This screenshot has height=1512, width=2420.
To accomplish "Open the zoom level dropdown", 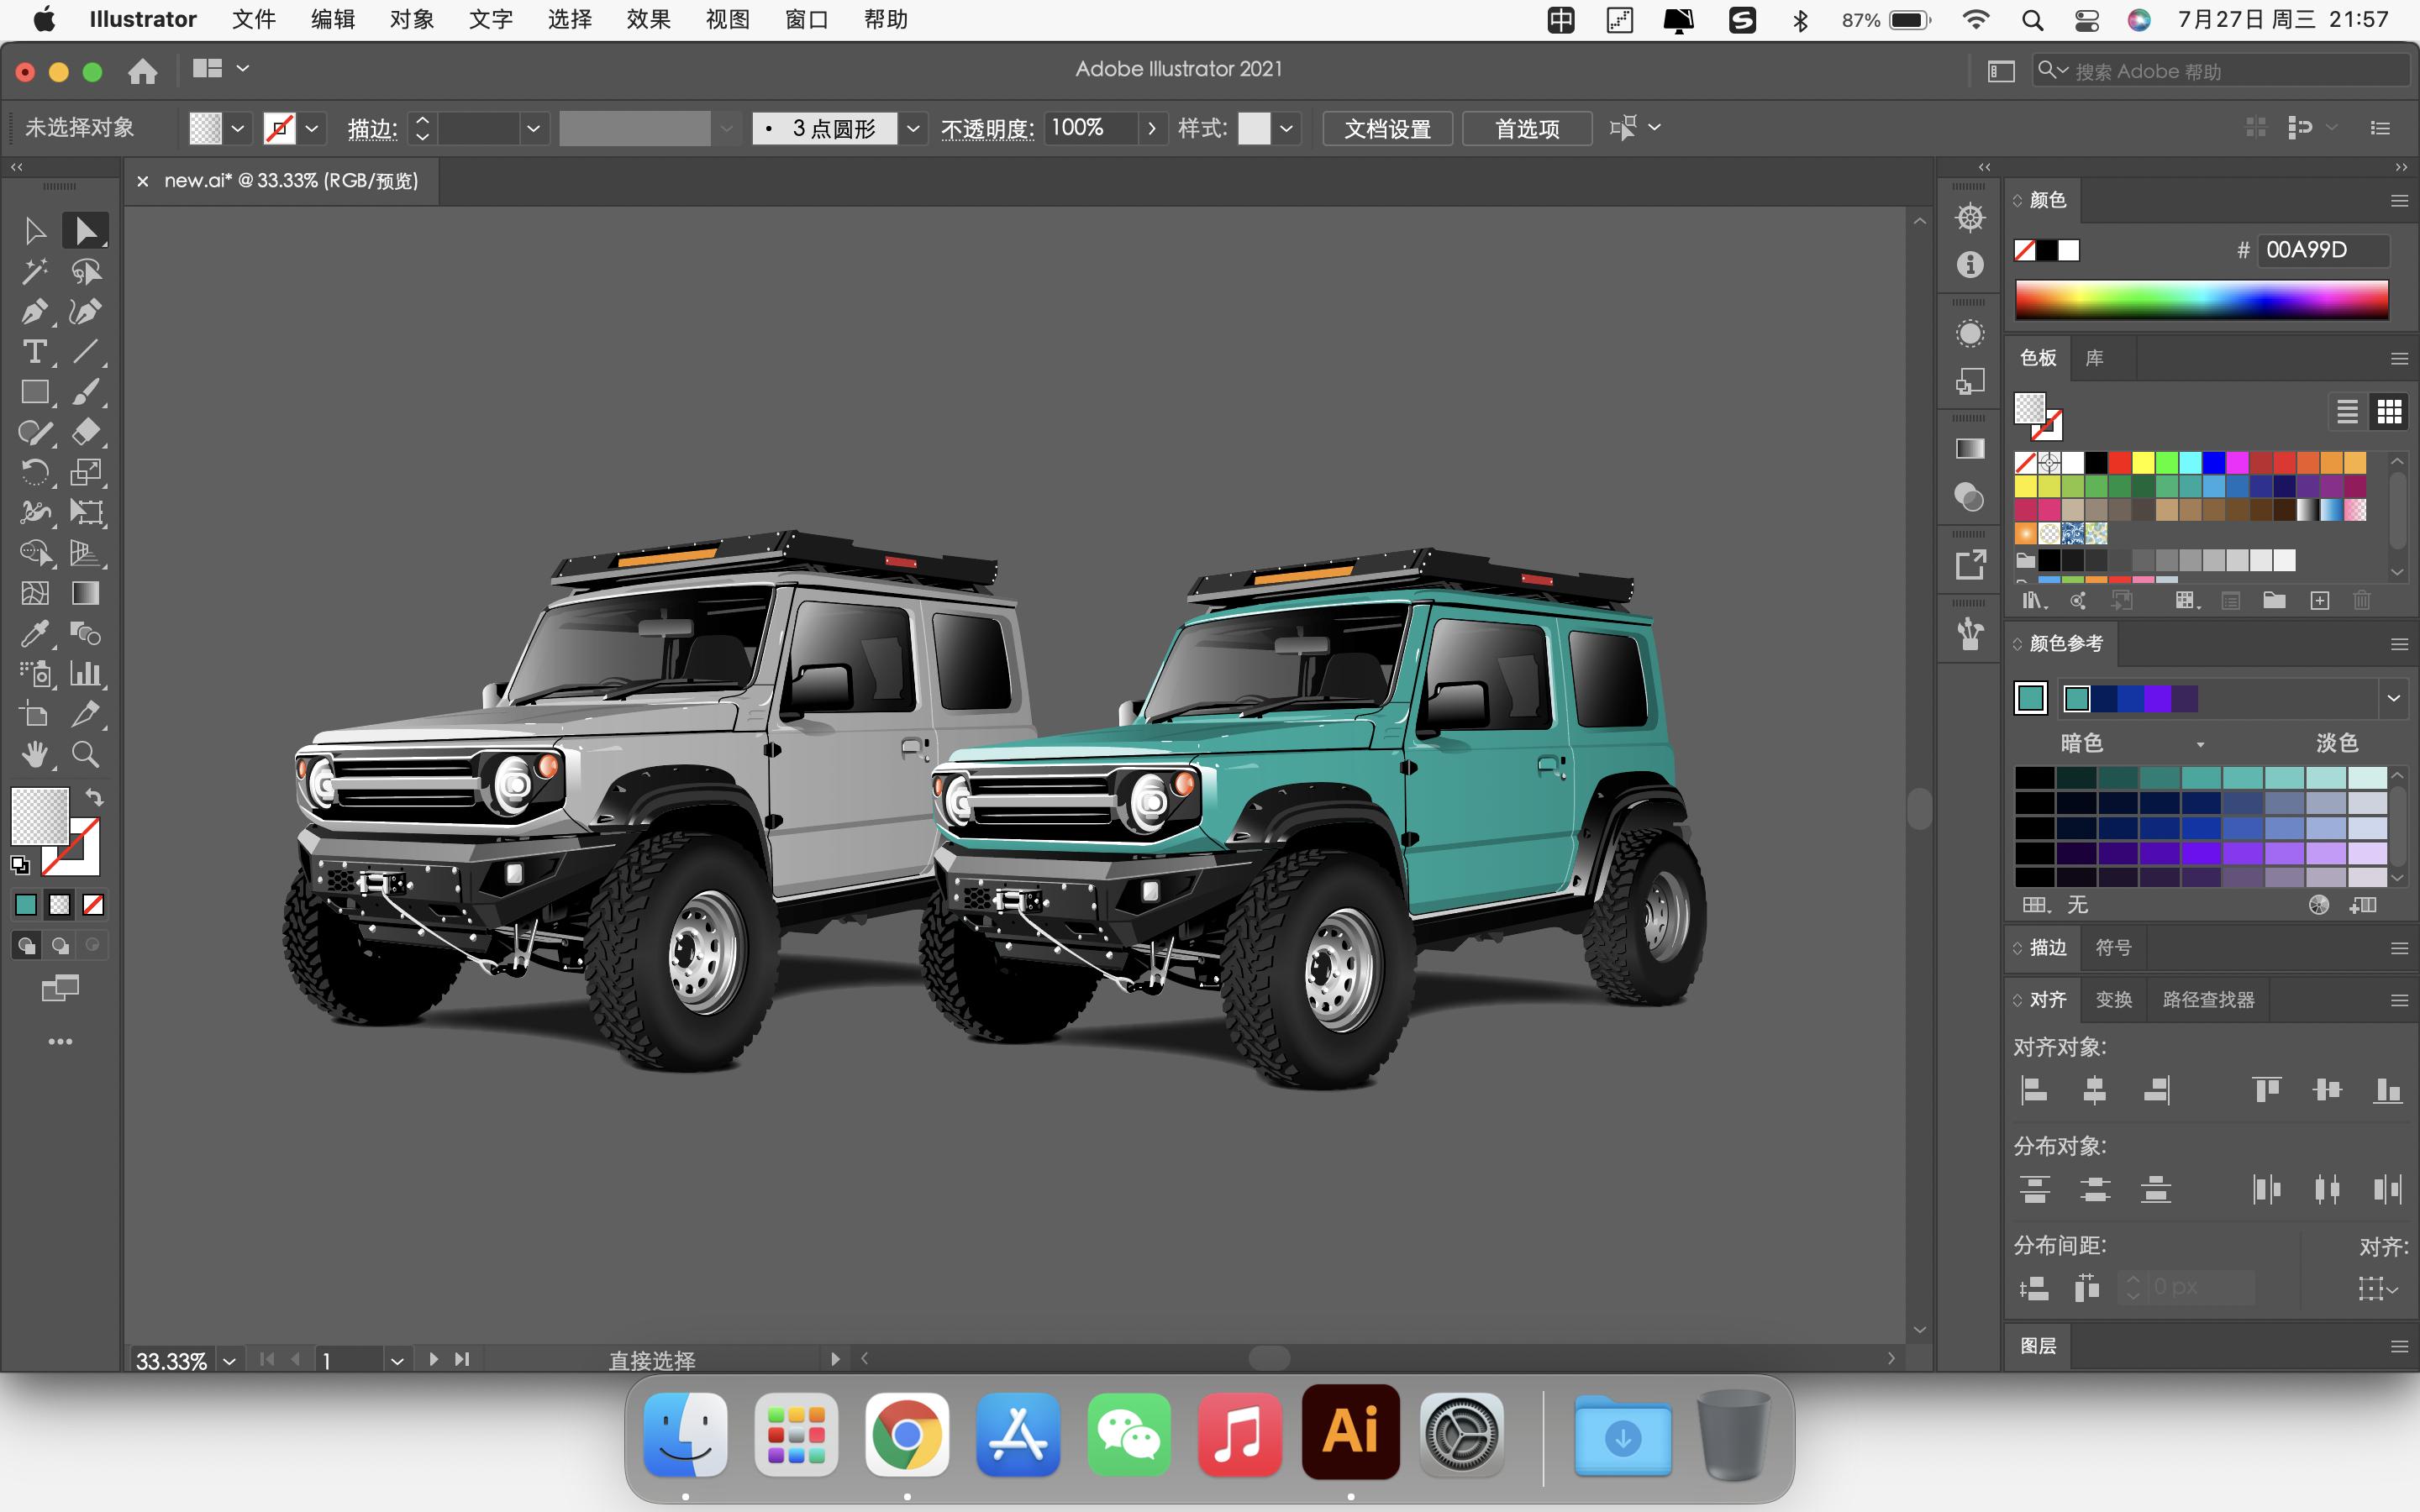I will pyautogui.click(x=229, y=1360).
